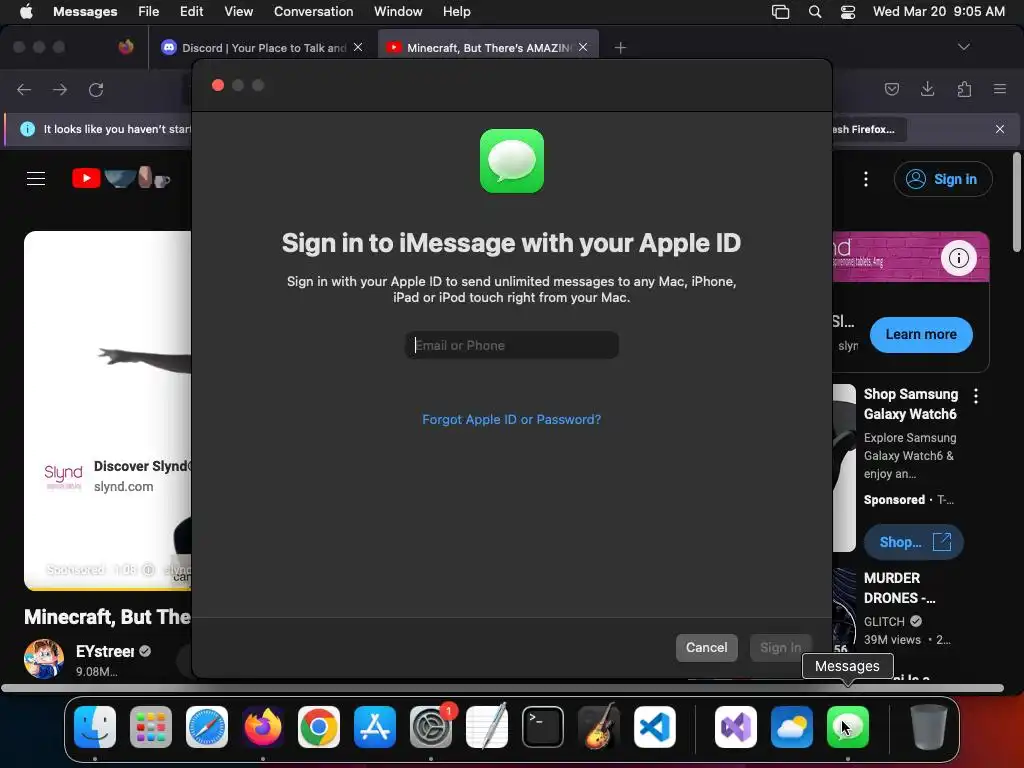Click the YouTube logo
The height and width of the screenshot is (768, 1024).
(121, 178)
